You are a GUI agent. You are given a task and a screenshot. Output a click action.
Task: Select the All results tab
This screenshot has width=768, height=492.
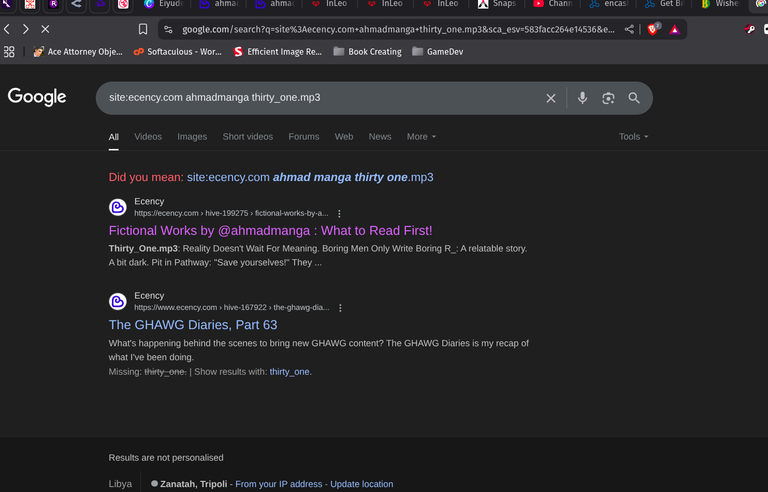114,137
